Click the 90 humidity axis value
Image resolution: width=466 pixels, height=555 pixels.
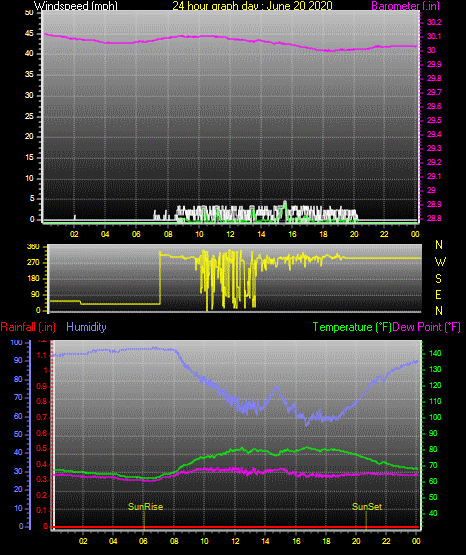tap(18, 360)
